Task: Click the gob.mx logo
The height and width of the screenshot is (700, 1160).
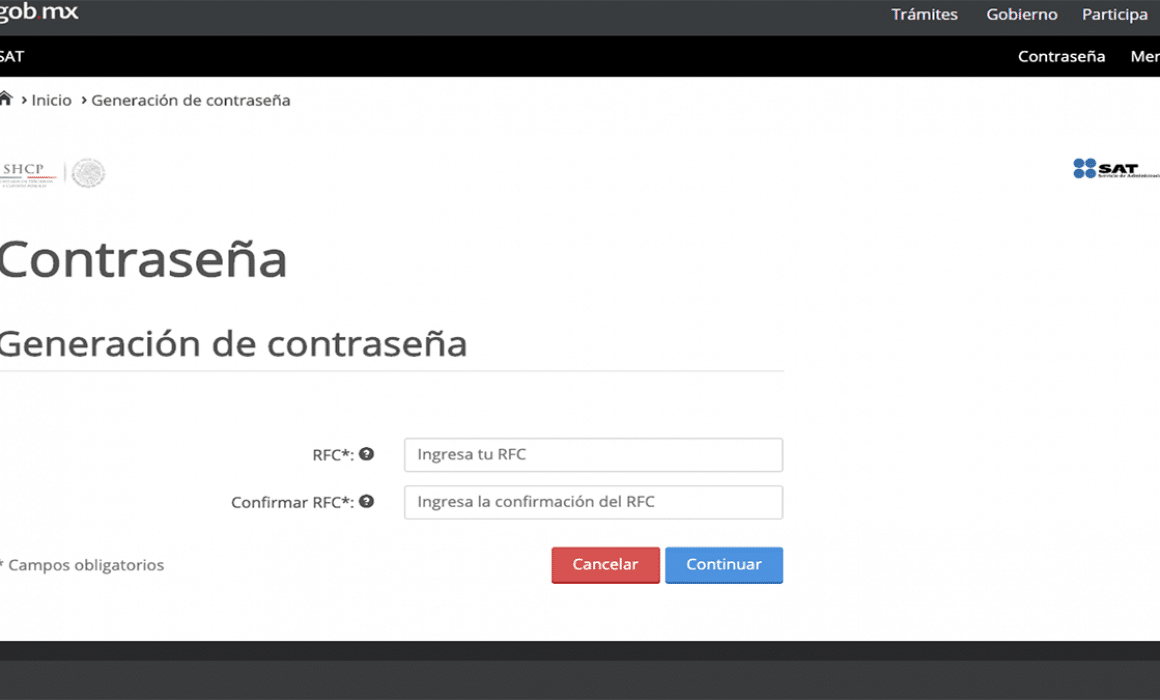Action: [39, 13]
